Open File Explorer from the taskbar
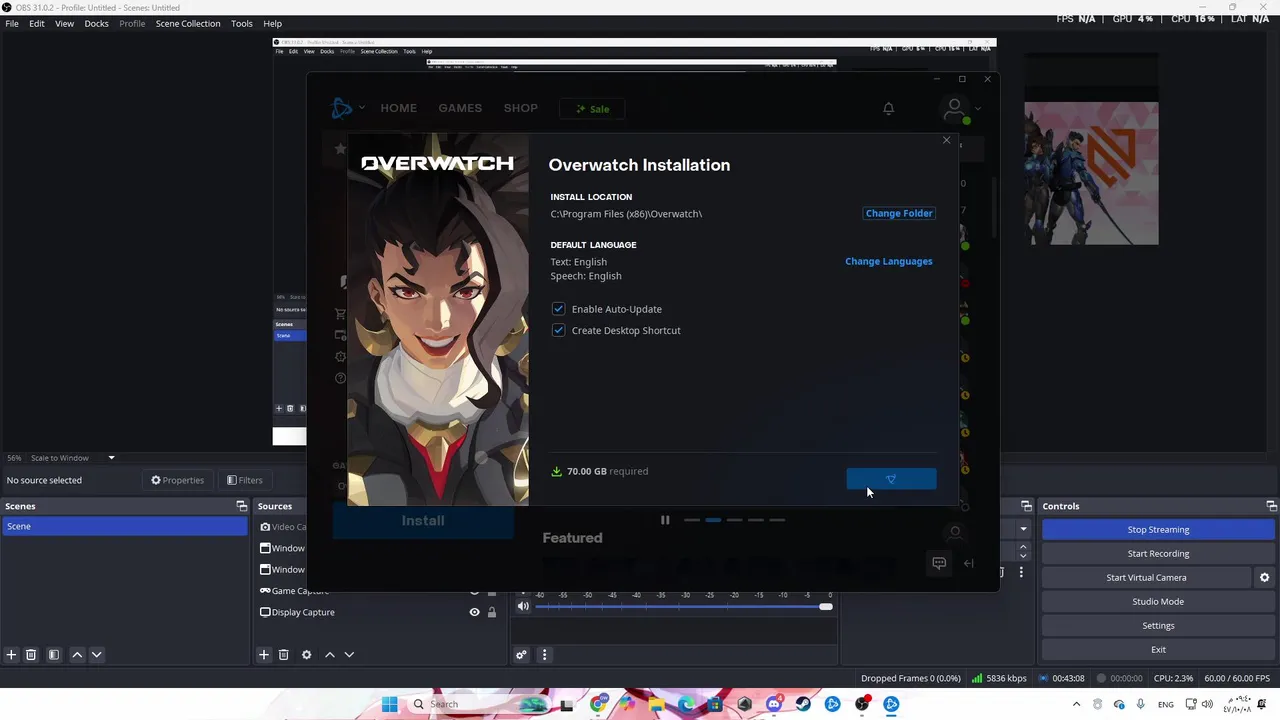 (657, 704)
